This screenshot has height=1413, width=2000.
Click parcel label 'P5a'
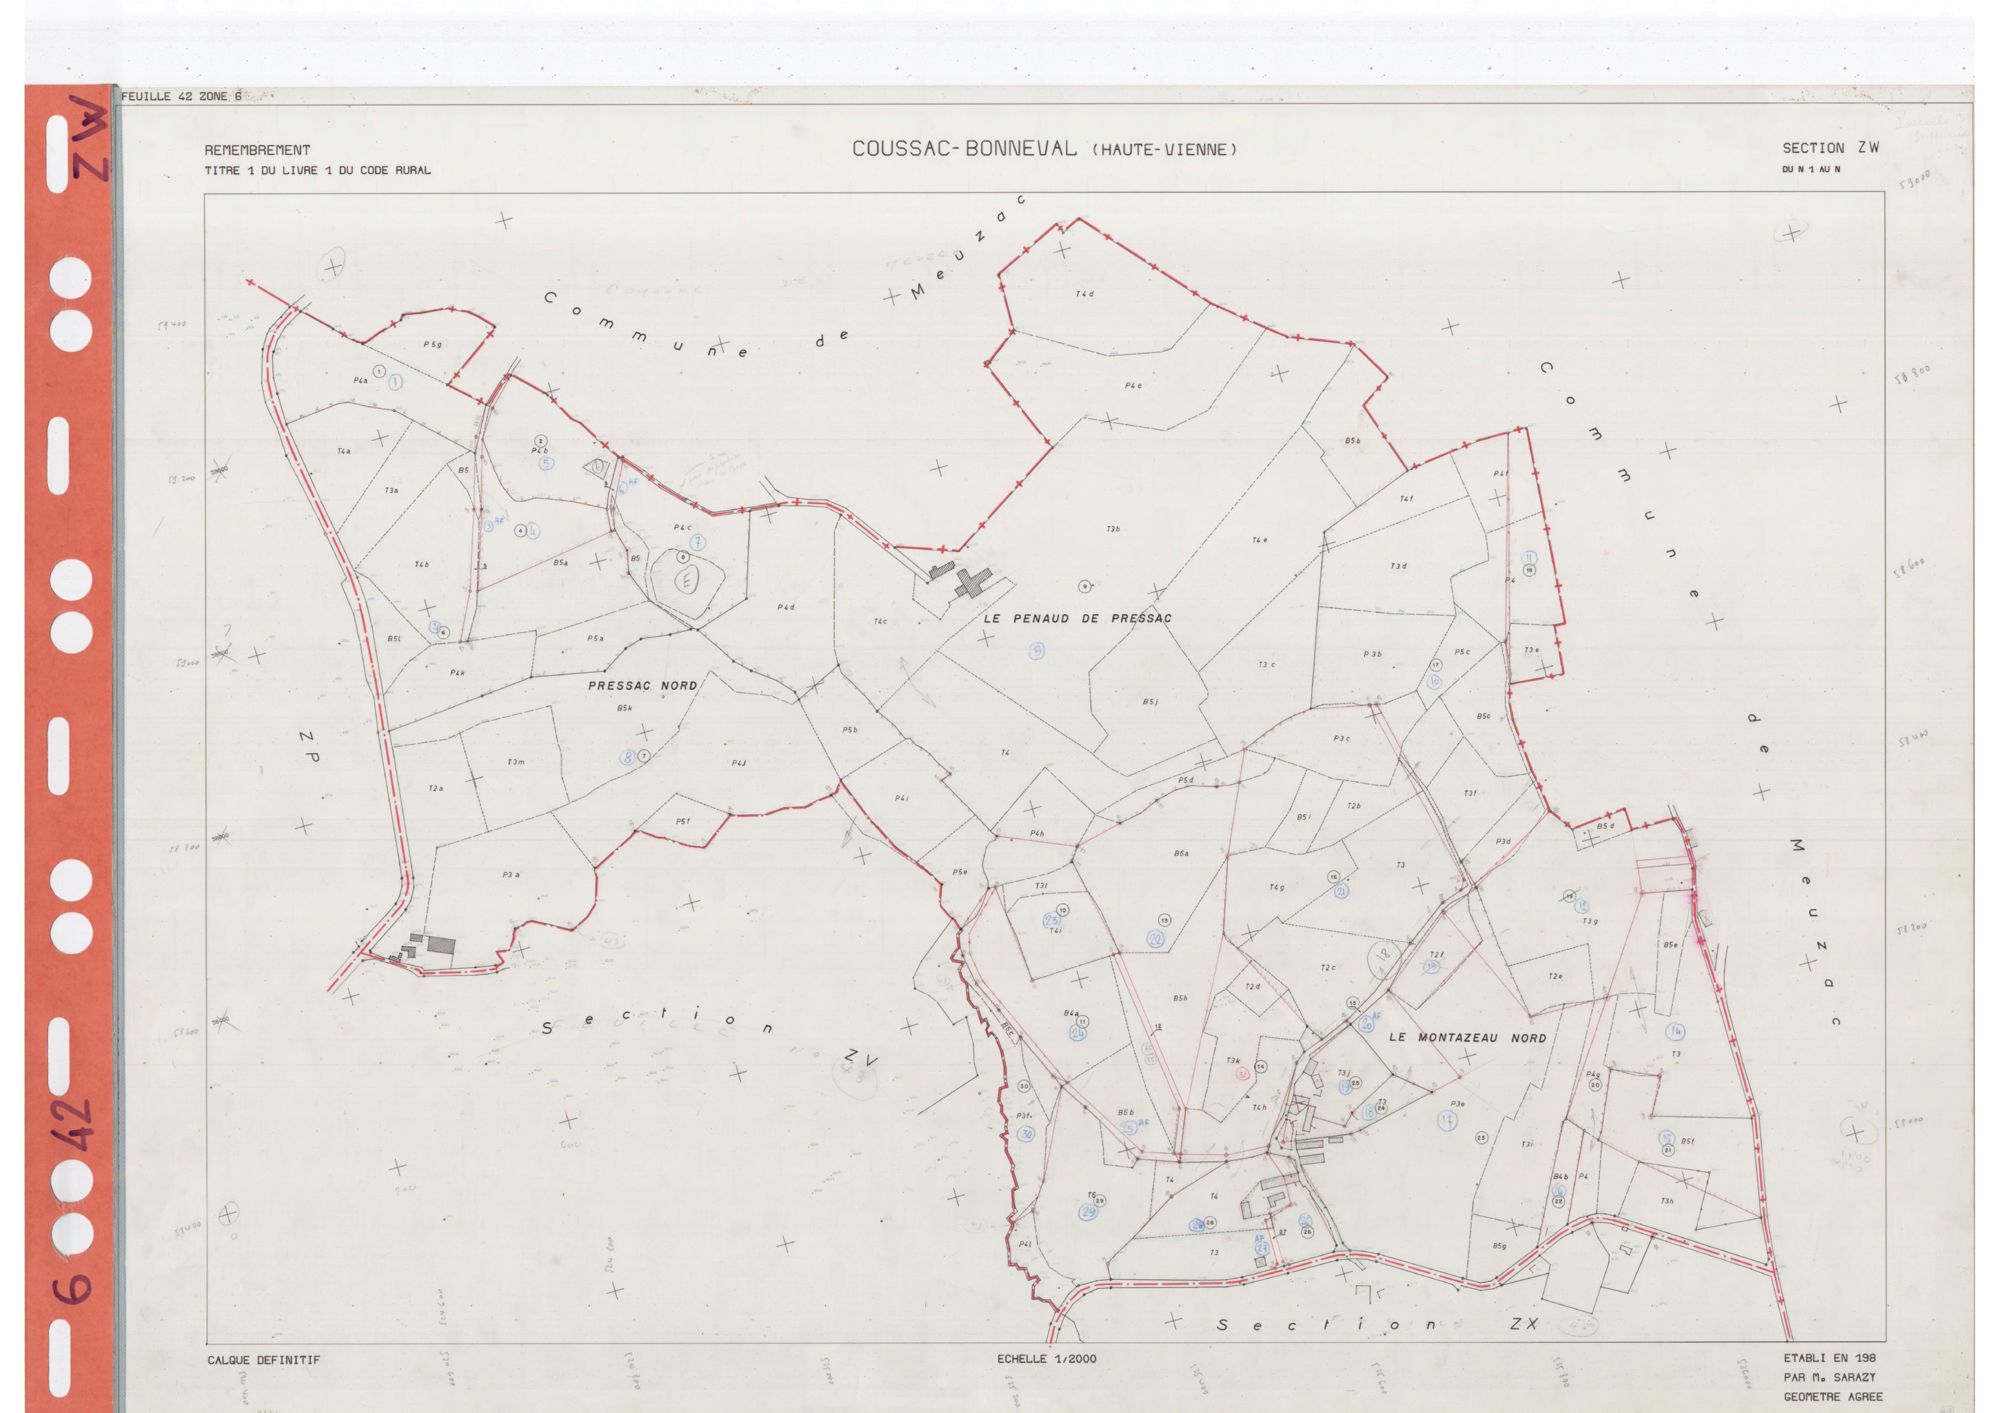point(596,638)
